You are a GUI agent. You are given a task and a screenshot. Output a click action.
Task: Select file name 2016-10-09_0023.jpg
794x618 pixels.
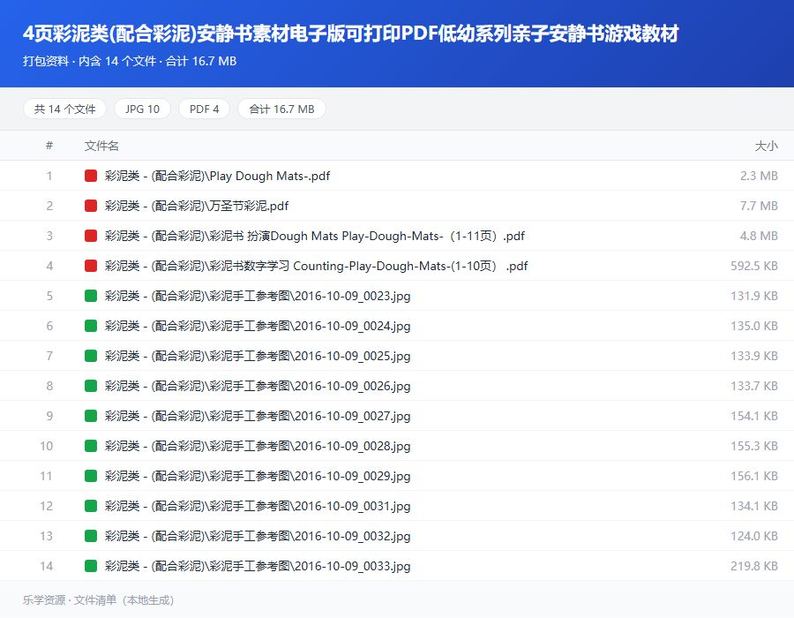point(257,296)
